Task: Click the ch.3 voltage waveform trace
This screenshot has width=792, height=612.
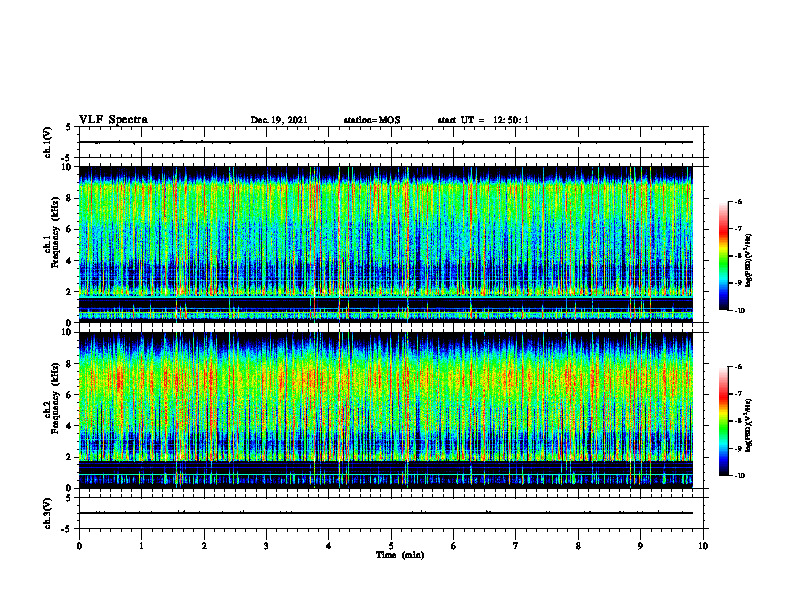Action: [x=386, y=513]
